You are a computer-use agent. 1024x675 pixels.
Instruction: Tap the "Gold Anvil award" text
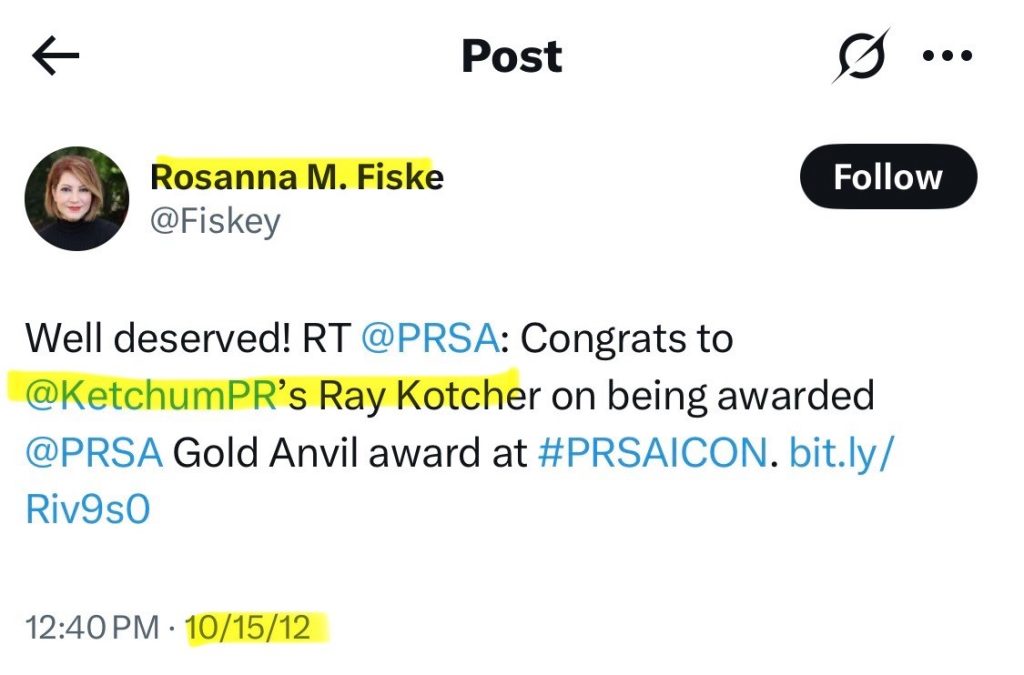pos(350,452)
